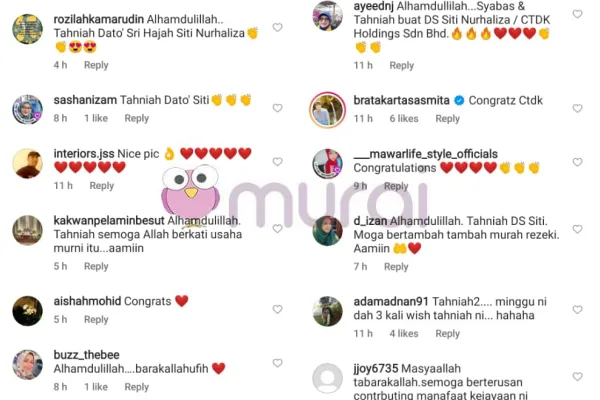Tap the heart beside sashanizam's comment
600x400 pixels.
coord(277,108)
